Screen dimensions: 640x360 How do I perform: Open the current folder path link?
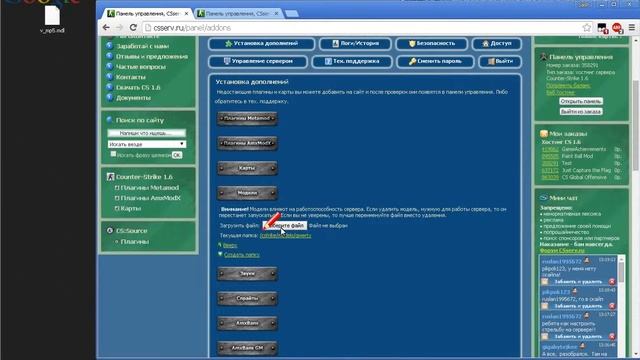click(x=285, y=236)
